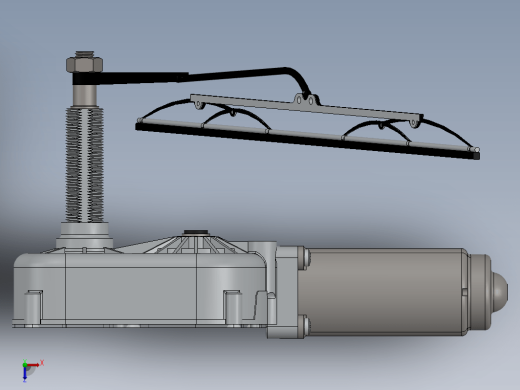Select the hex nut atop the wiper shaft
Viewport: 520px width, 390px height.
pyautogui.click(x=84, y=64)
